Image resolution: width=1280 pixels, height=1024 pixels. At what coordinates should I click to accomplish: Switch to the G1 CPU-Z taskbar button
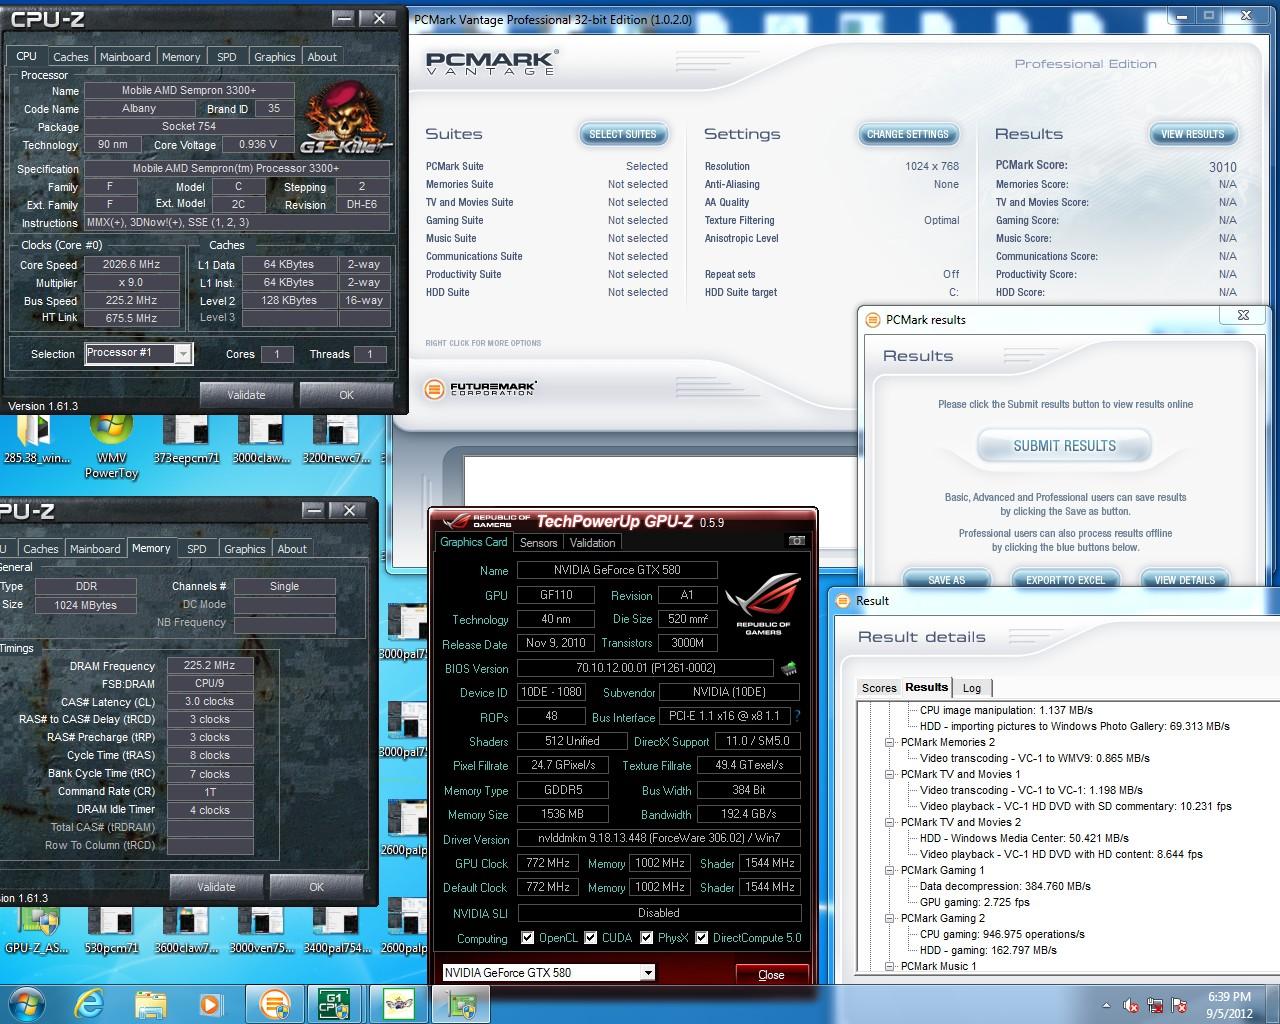click(335, 1003)
